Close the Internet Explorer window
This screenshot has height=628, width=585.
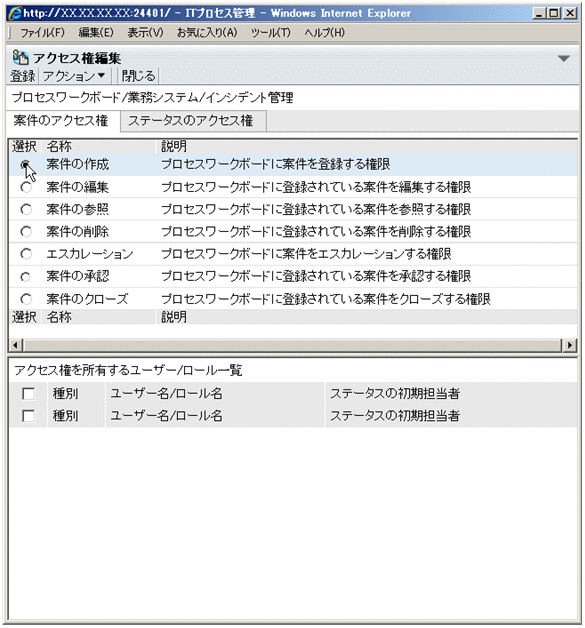569,13
